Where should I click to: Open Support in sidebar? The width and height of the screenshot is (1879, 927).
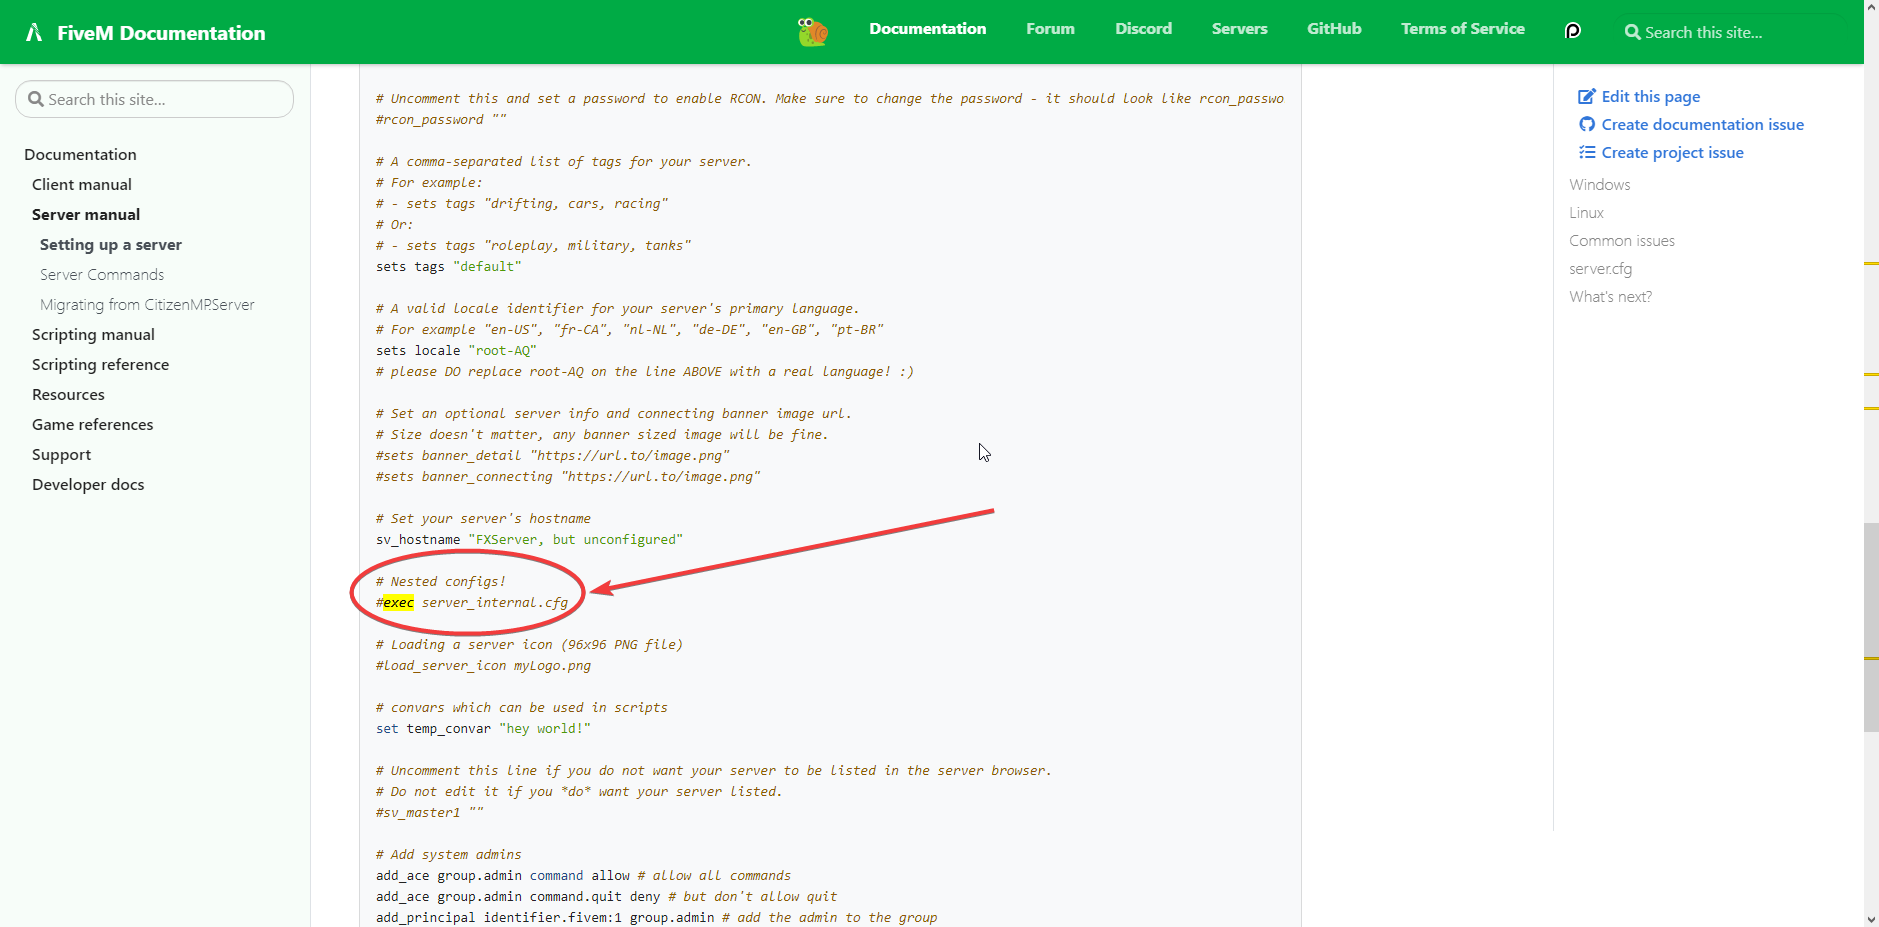[61, 454]
